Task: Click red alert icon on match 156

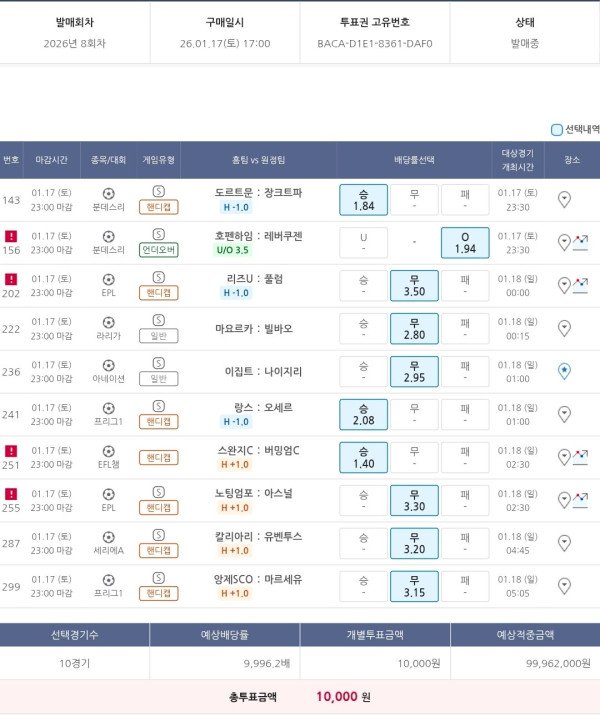Action: pos(11,236)
